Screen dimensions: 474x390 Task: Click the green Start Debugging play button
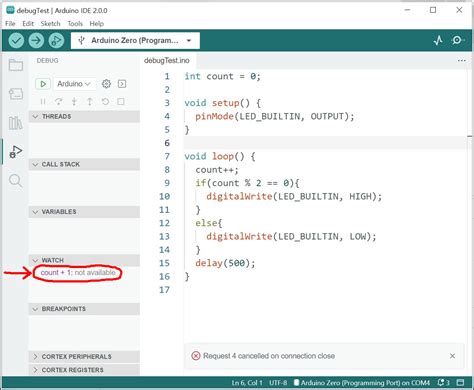[43, 84]
